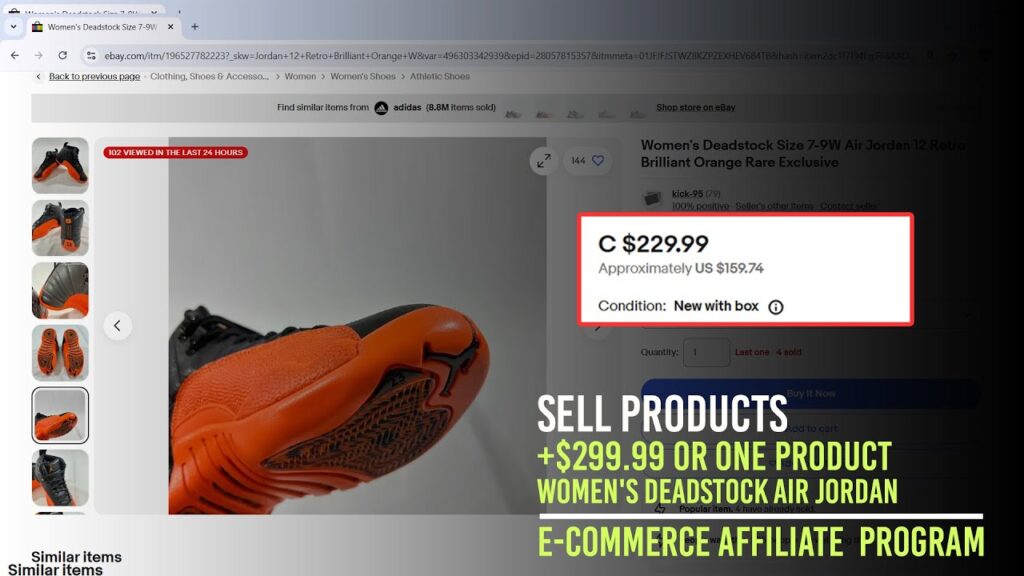Expand the product image to fullscreen
The width and height of the screenshot is (1024, 576).
coord(544,161)
